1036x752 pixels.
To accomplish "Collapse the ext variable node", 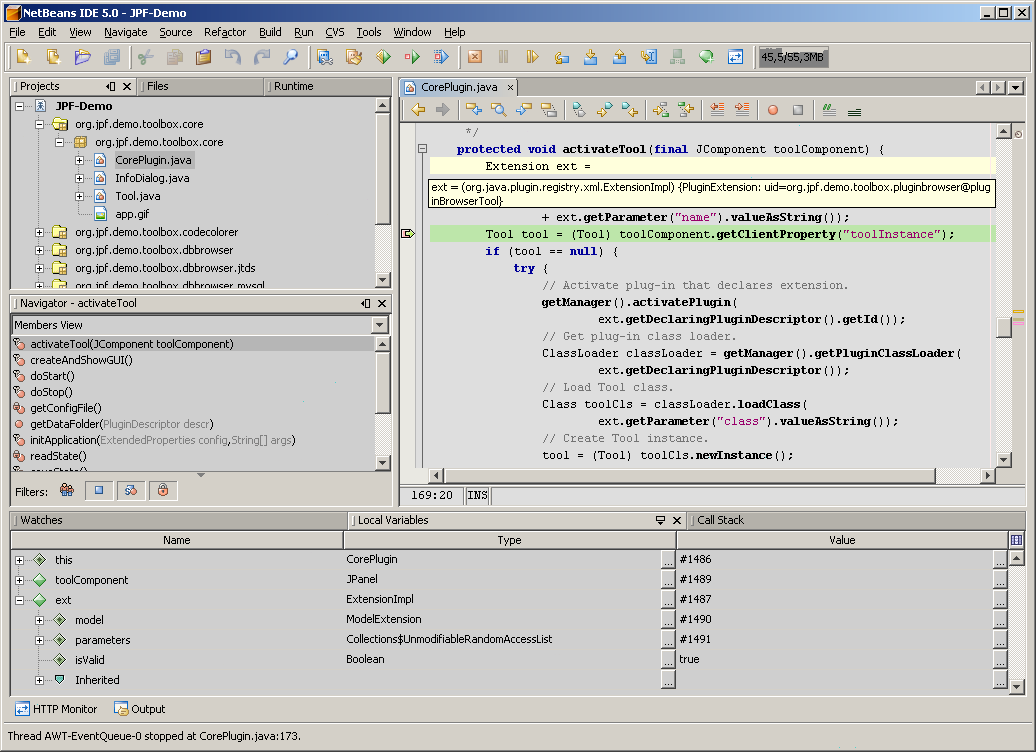I will (19, 600).
